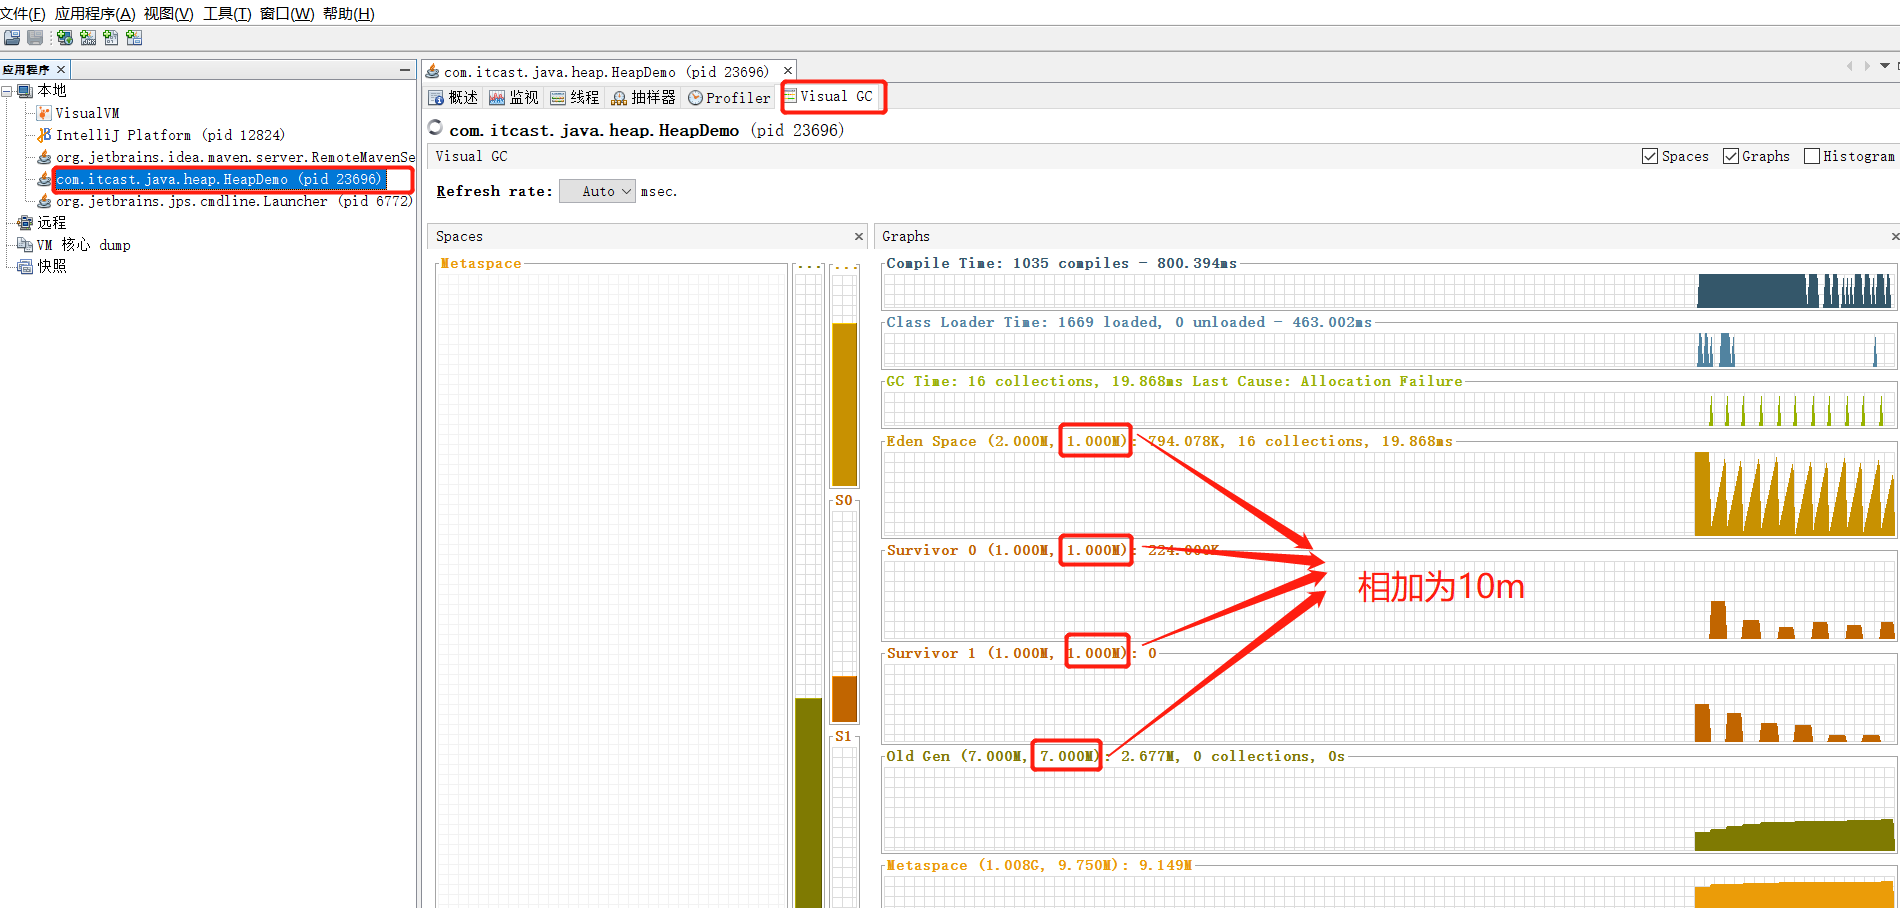The width and height of the screenshot is (1900, 908).
Task: Select the VisualVM application node icon
Action: coord(44,113)
